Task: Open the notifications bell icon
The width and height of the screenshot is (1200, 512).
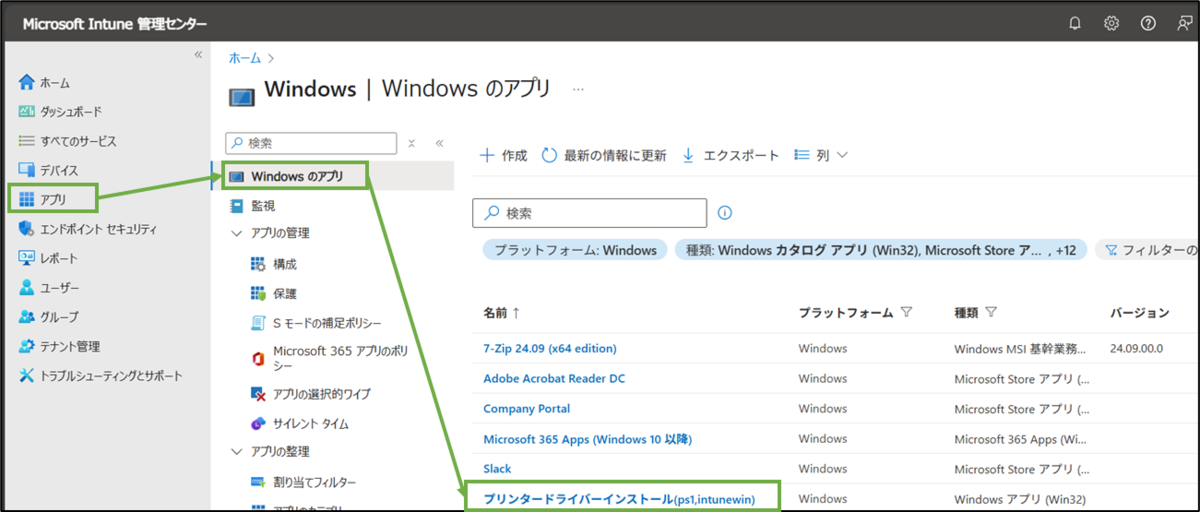Action: tap(1075, 23)
